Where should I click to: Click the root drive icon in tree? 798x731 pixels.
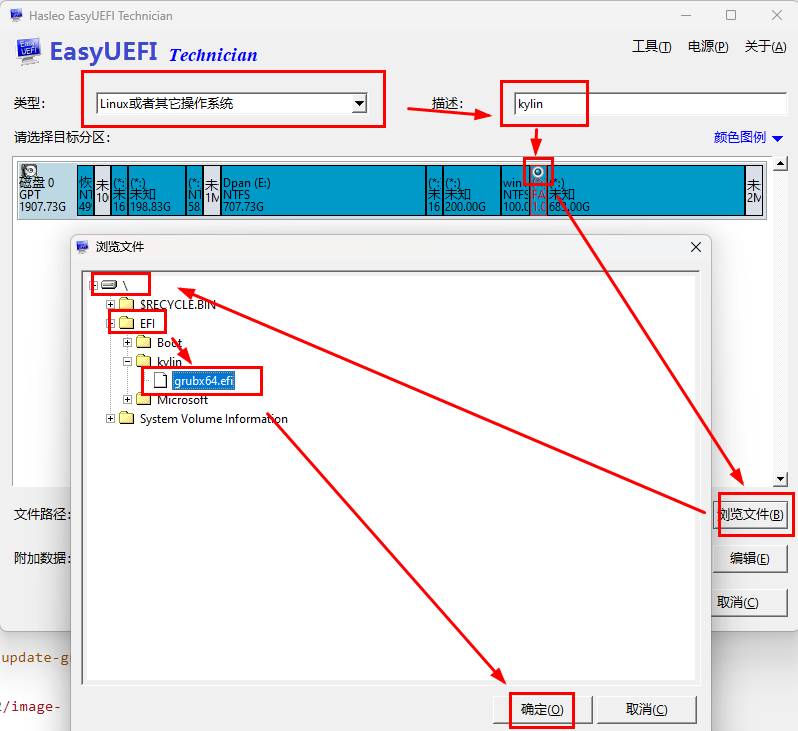(109, 285)
